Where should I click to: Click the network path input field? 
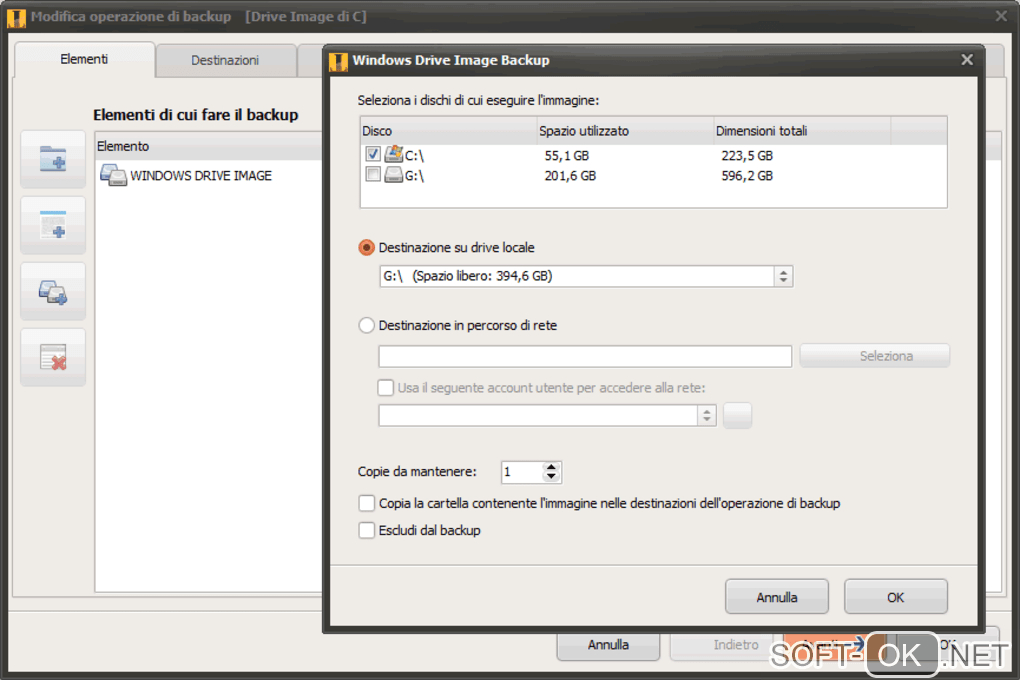click(x=585, y=357)
